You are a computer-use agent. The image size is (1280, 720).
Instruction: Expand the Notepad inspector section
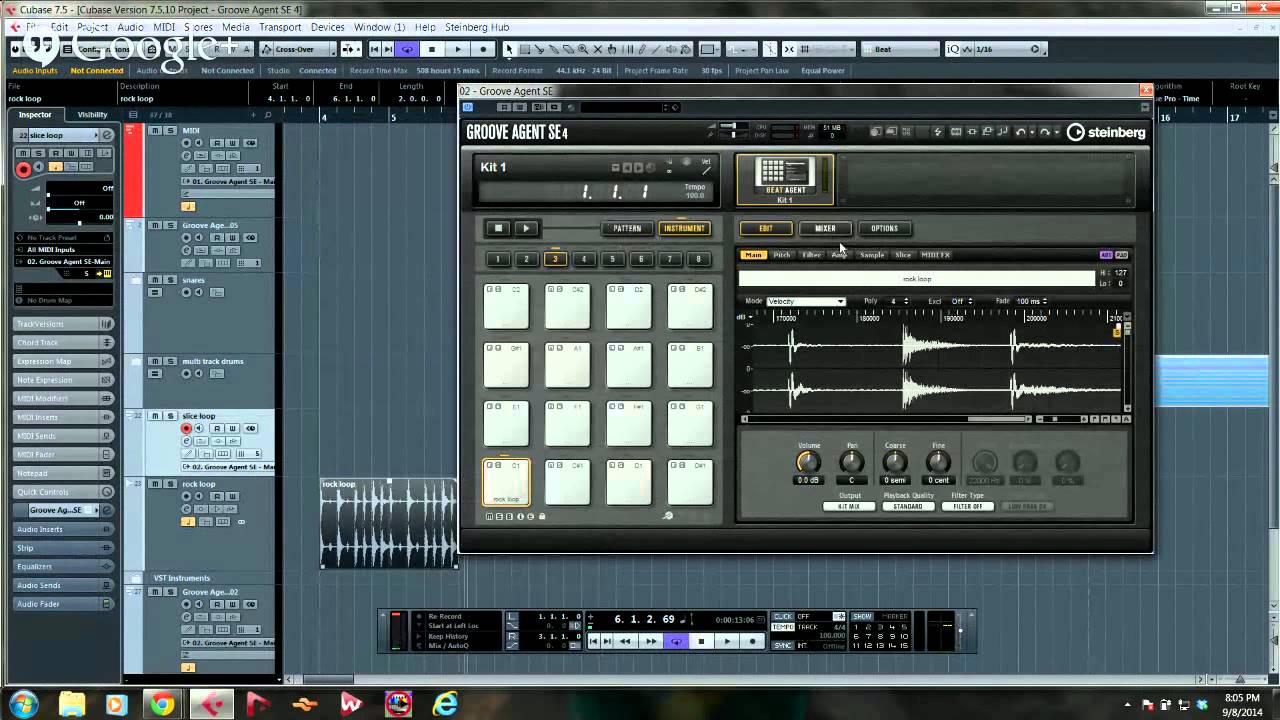[x=63, y=473]
